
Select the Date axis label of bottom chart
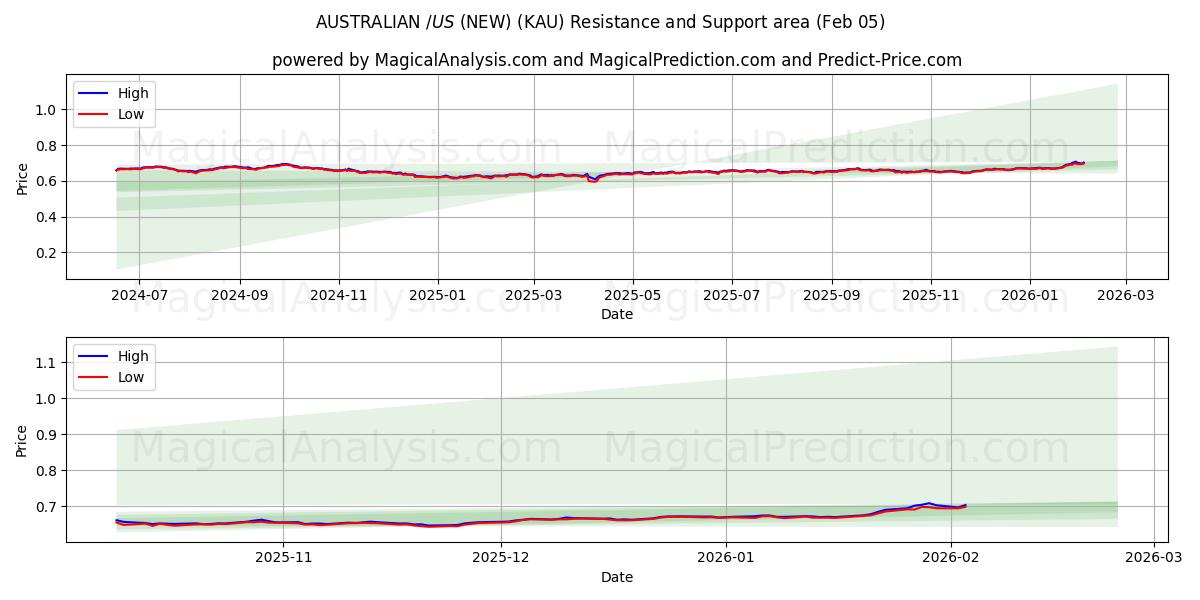tap(618, 577)
